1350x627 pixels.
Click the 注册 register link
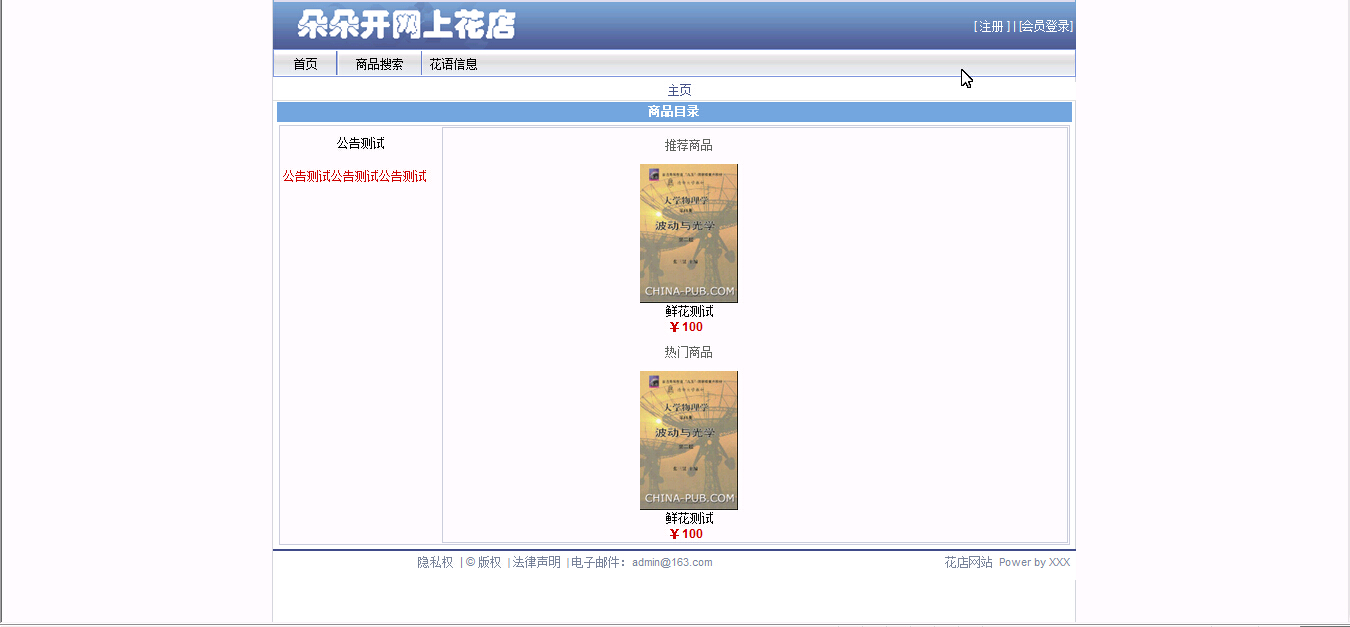(992, 27)
